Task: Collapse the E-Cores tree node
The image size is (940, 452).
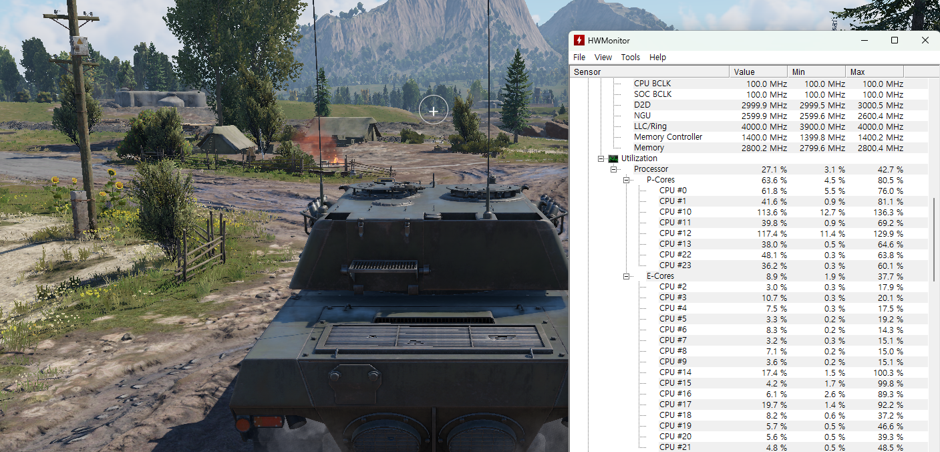Action: tap(626, 276)
